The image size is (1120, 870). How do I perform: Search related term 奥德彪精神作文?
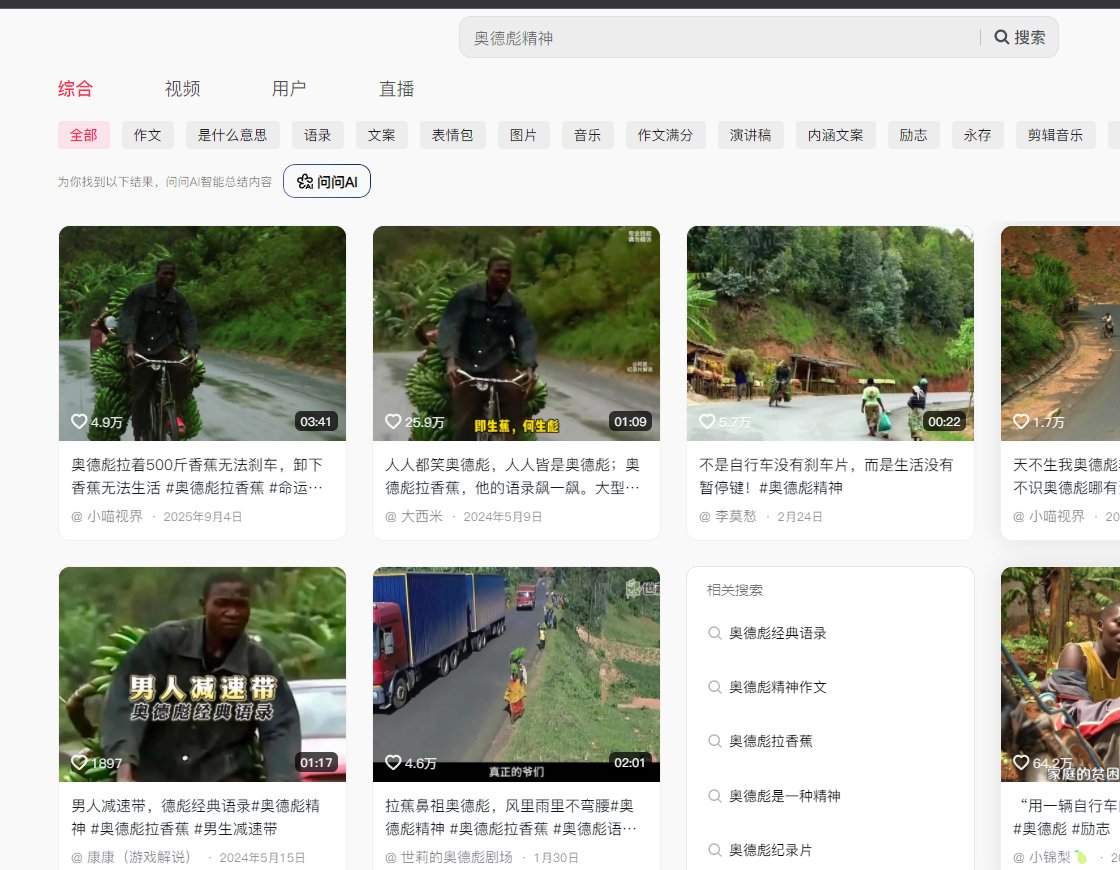pos(777,687)
